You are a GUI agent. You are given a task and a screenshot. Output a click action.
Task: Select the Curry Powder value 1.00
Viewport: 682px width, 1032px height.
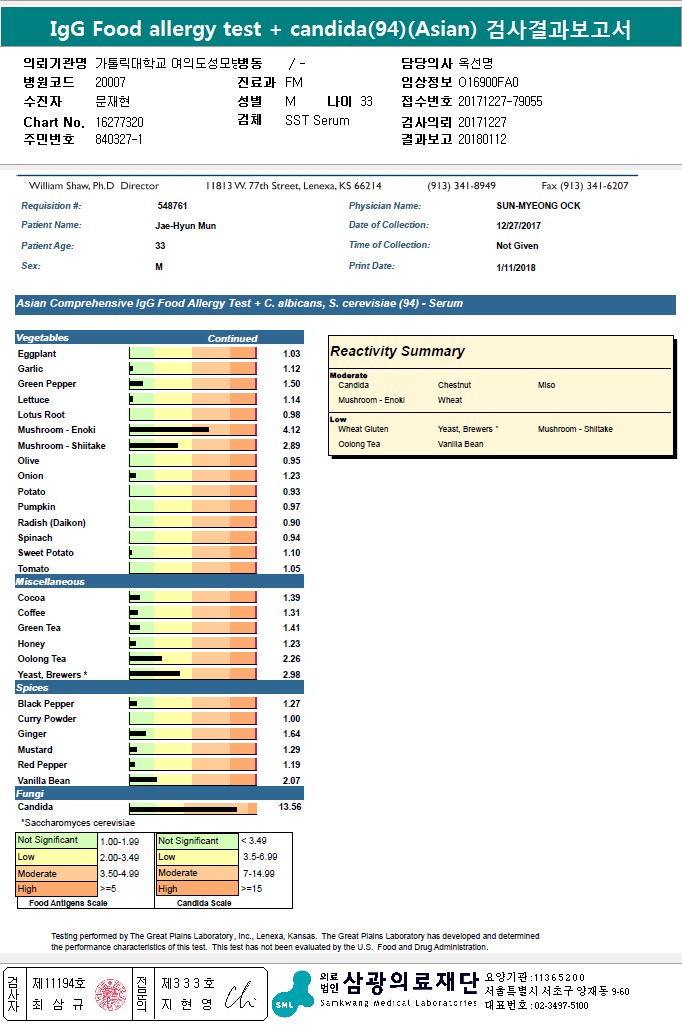[292, 719]
